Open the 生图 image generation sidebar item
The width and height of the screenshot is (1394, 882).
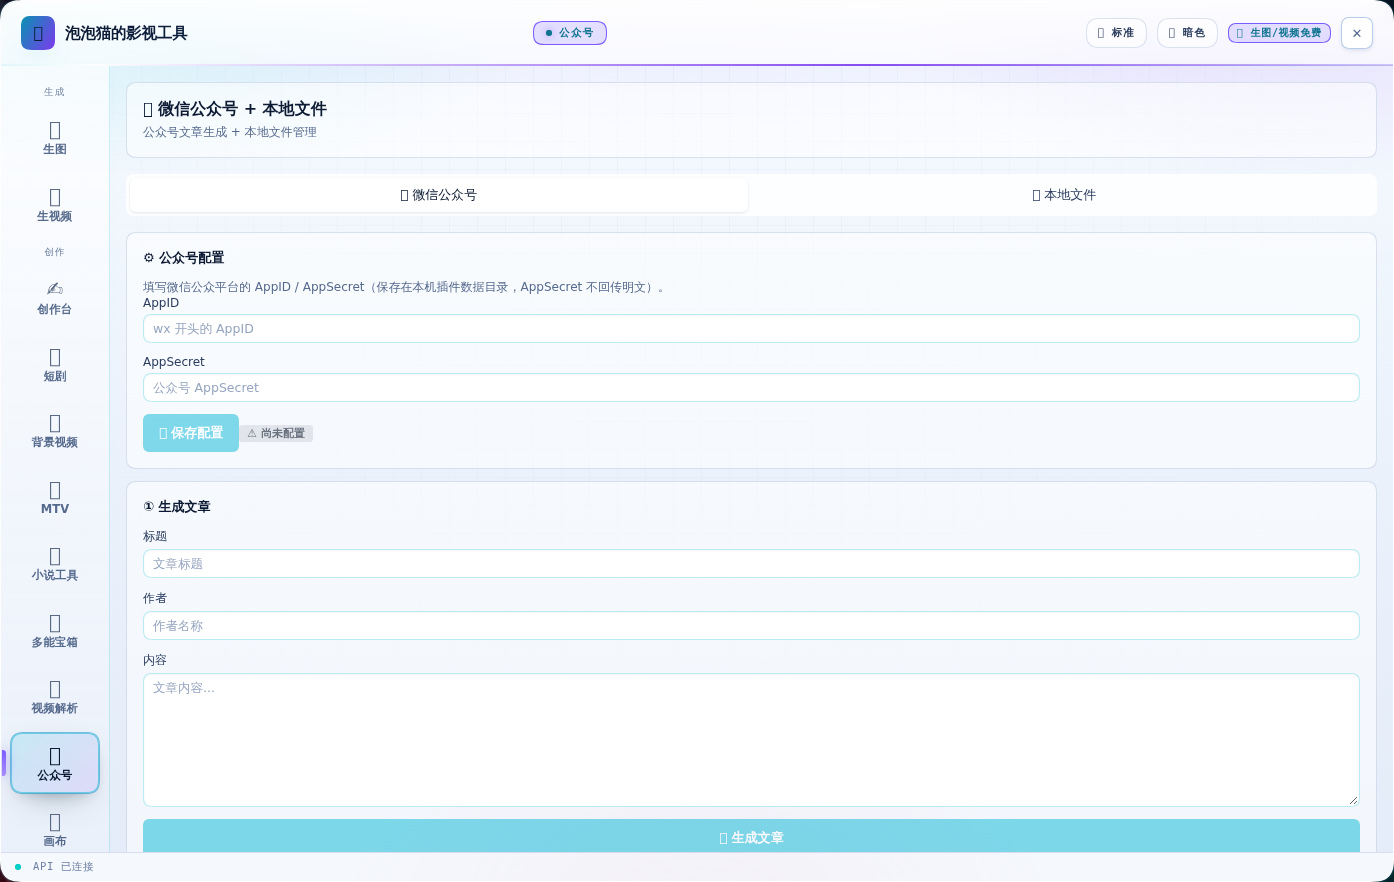(x=54, y=138)
